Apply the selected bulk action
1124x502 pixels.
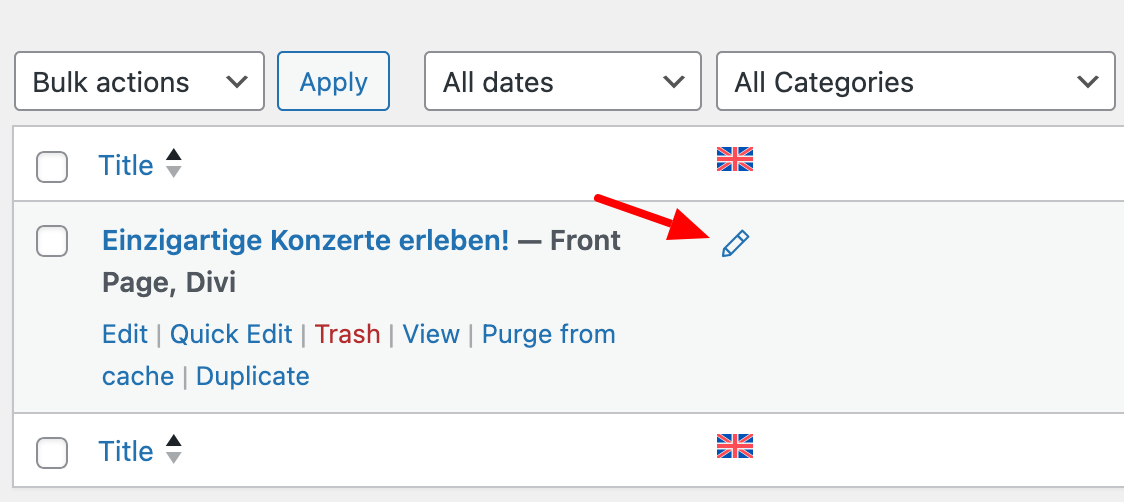click(x=333, y=81)
